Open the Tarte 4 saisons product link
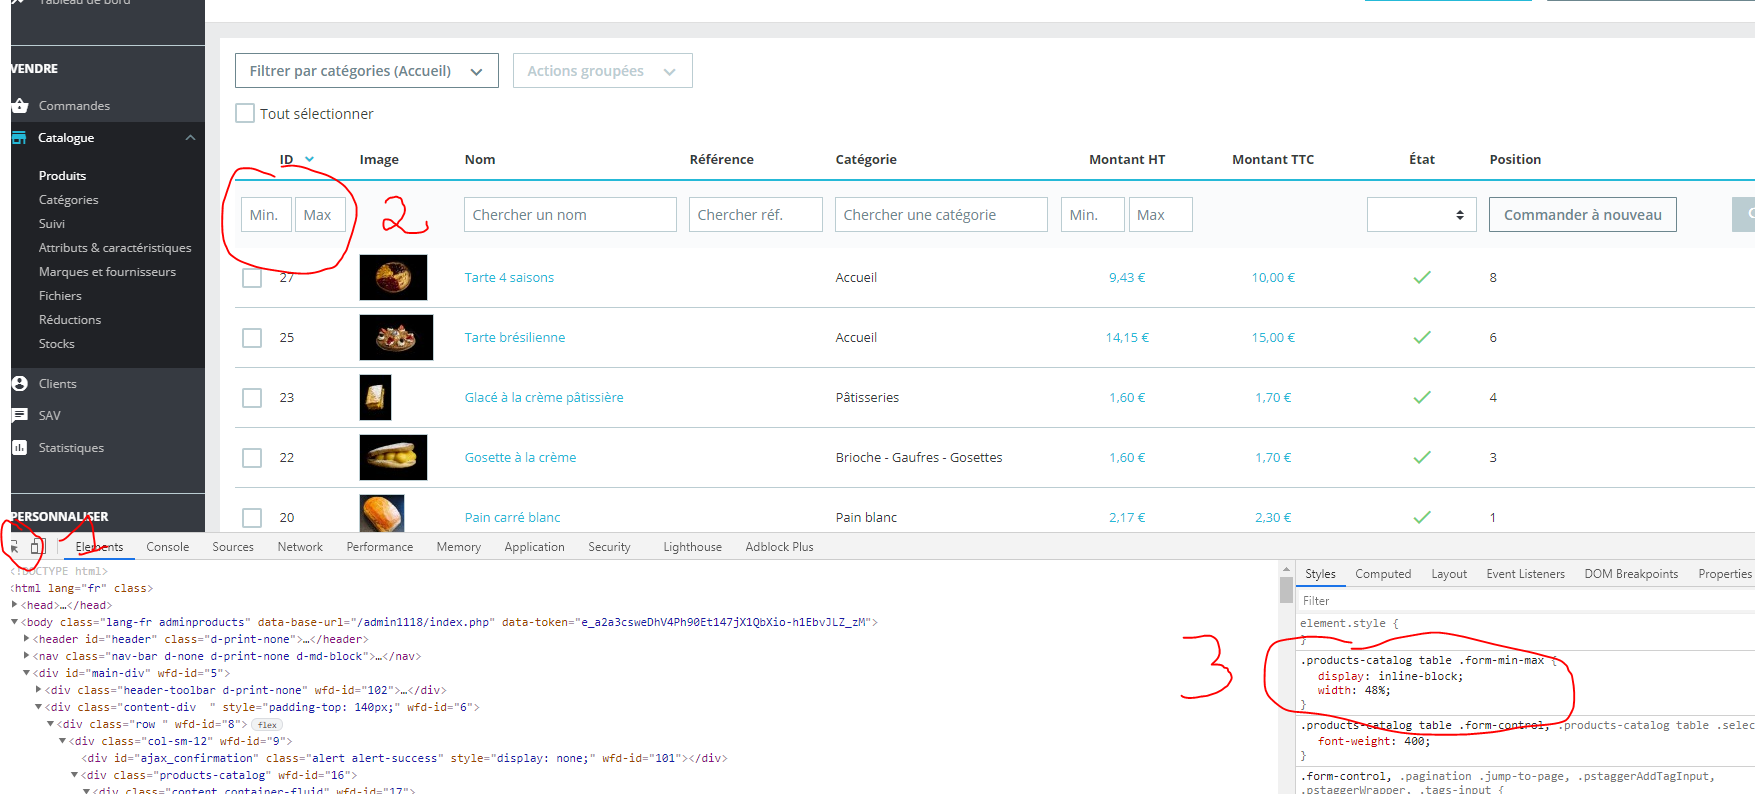1755x794 pixels. pos(509,277)
